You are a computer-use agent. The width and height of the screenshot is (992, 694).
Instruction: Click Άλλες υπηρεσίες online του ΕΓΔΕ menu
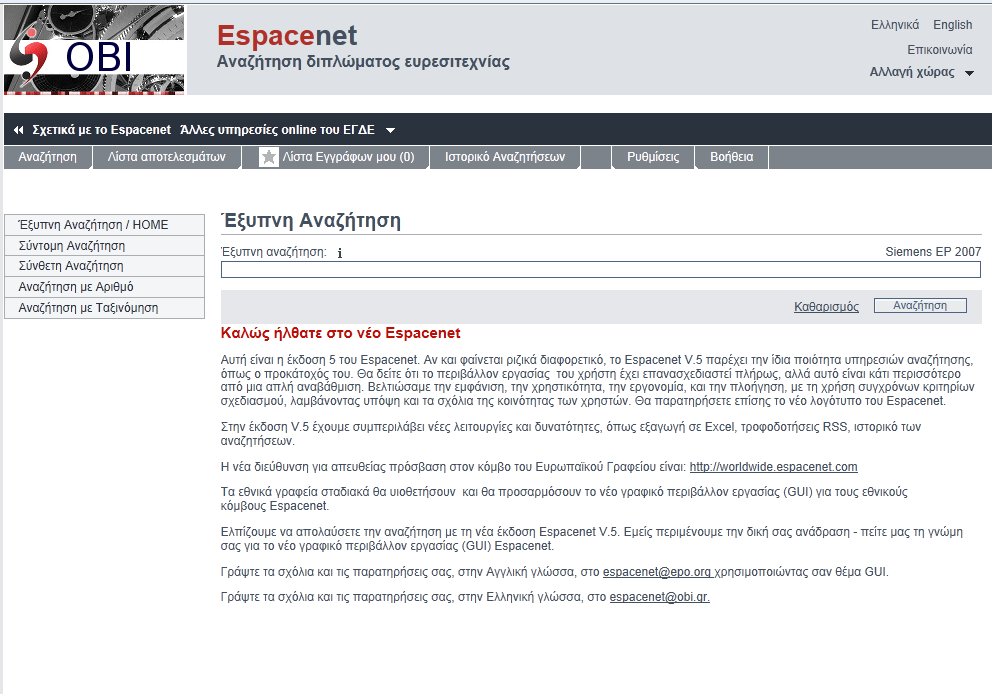277,130
